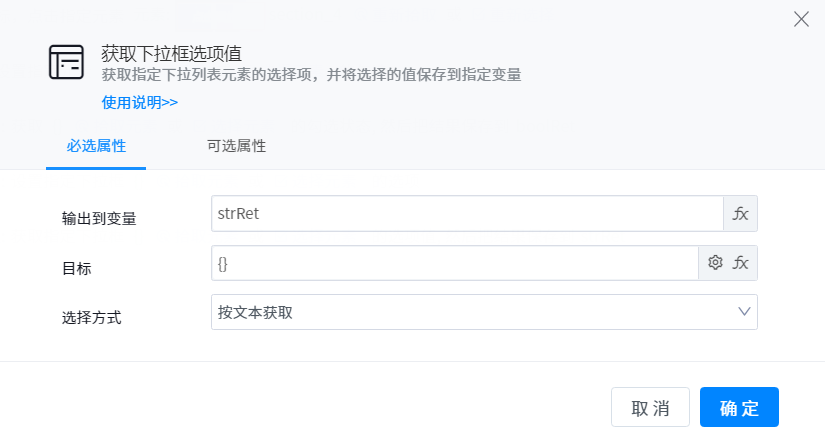The width and height of the screenshot is (825, 446).
Task: Open the 使用说明>> help link
Action: coord(140,102)
